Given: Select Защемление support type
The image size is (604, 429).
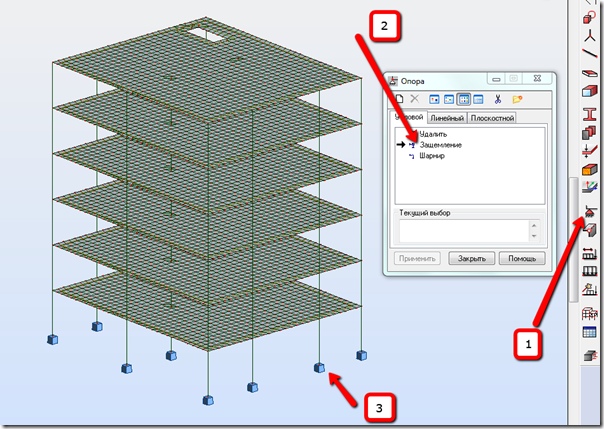Looking at the screenshot, I should click(x=440, y=145).
